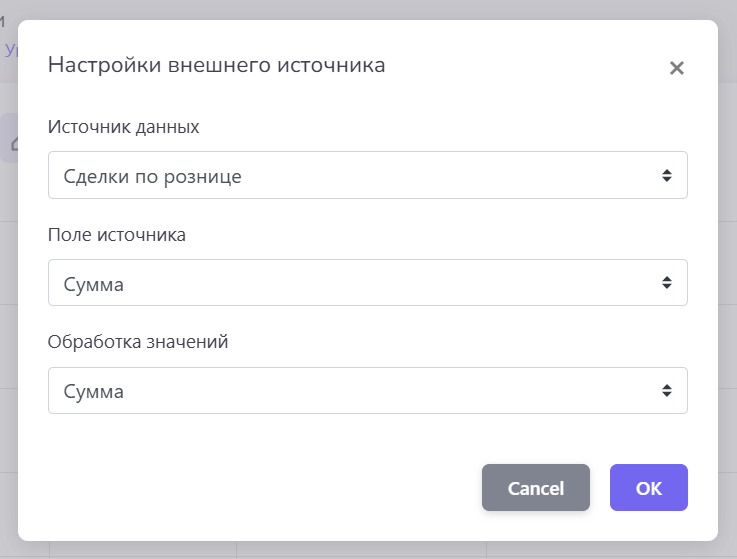Click the purple link in the top-left corner
The width and height of the screenshot is (737, 559).
point(9,49)
